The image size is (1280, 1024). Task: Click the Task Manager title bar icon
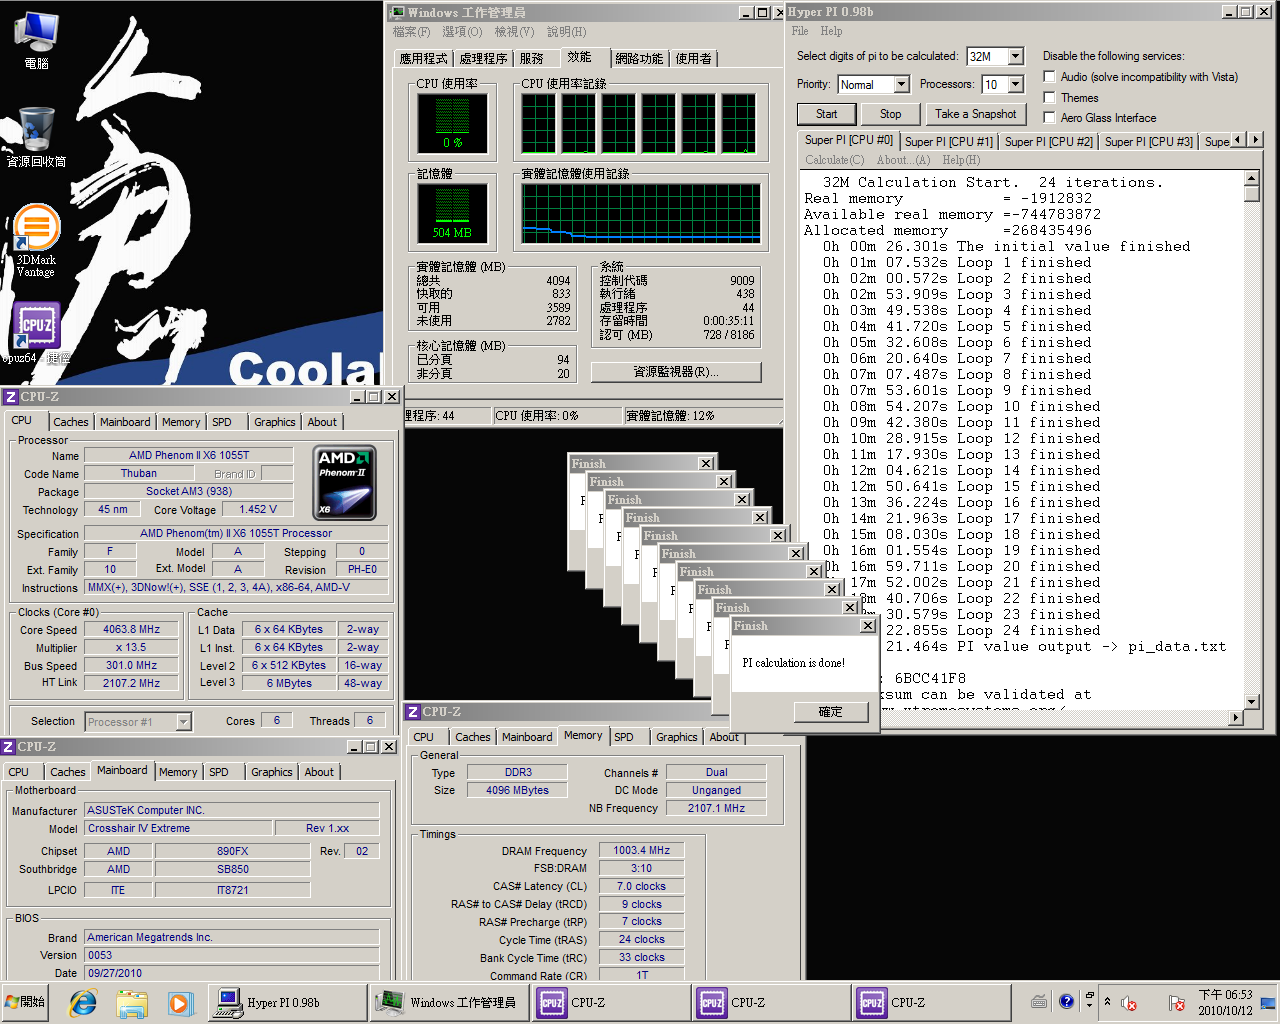397,12
